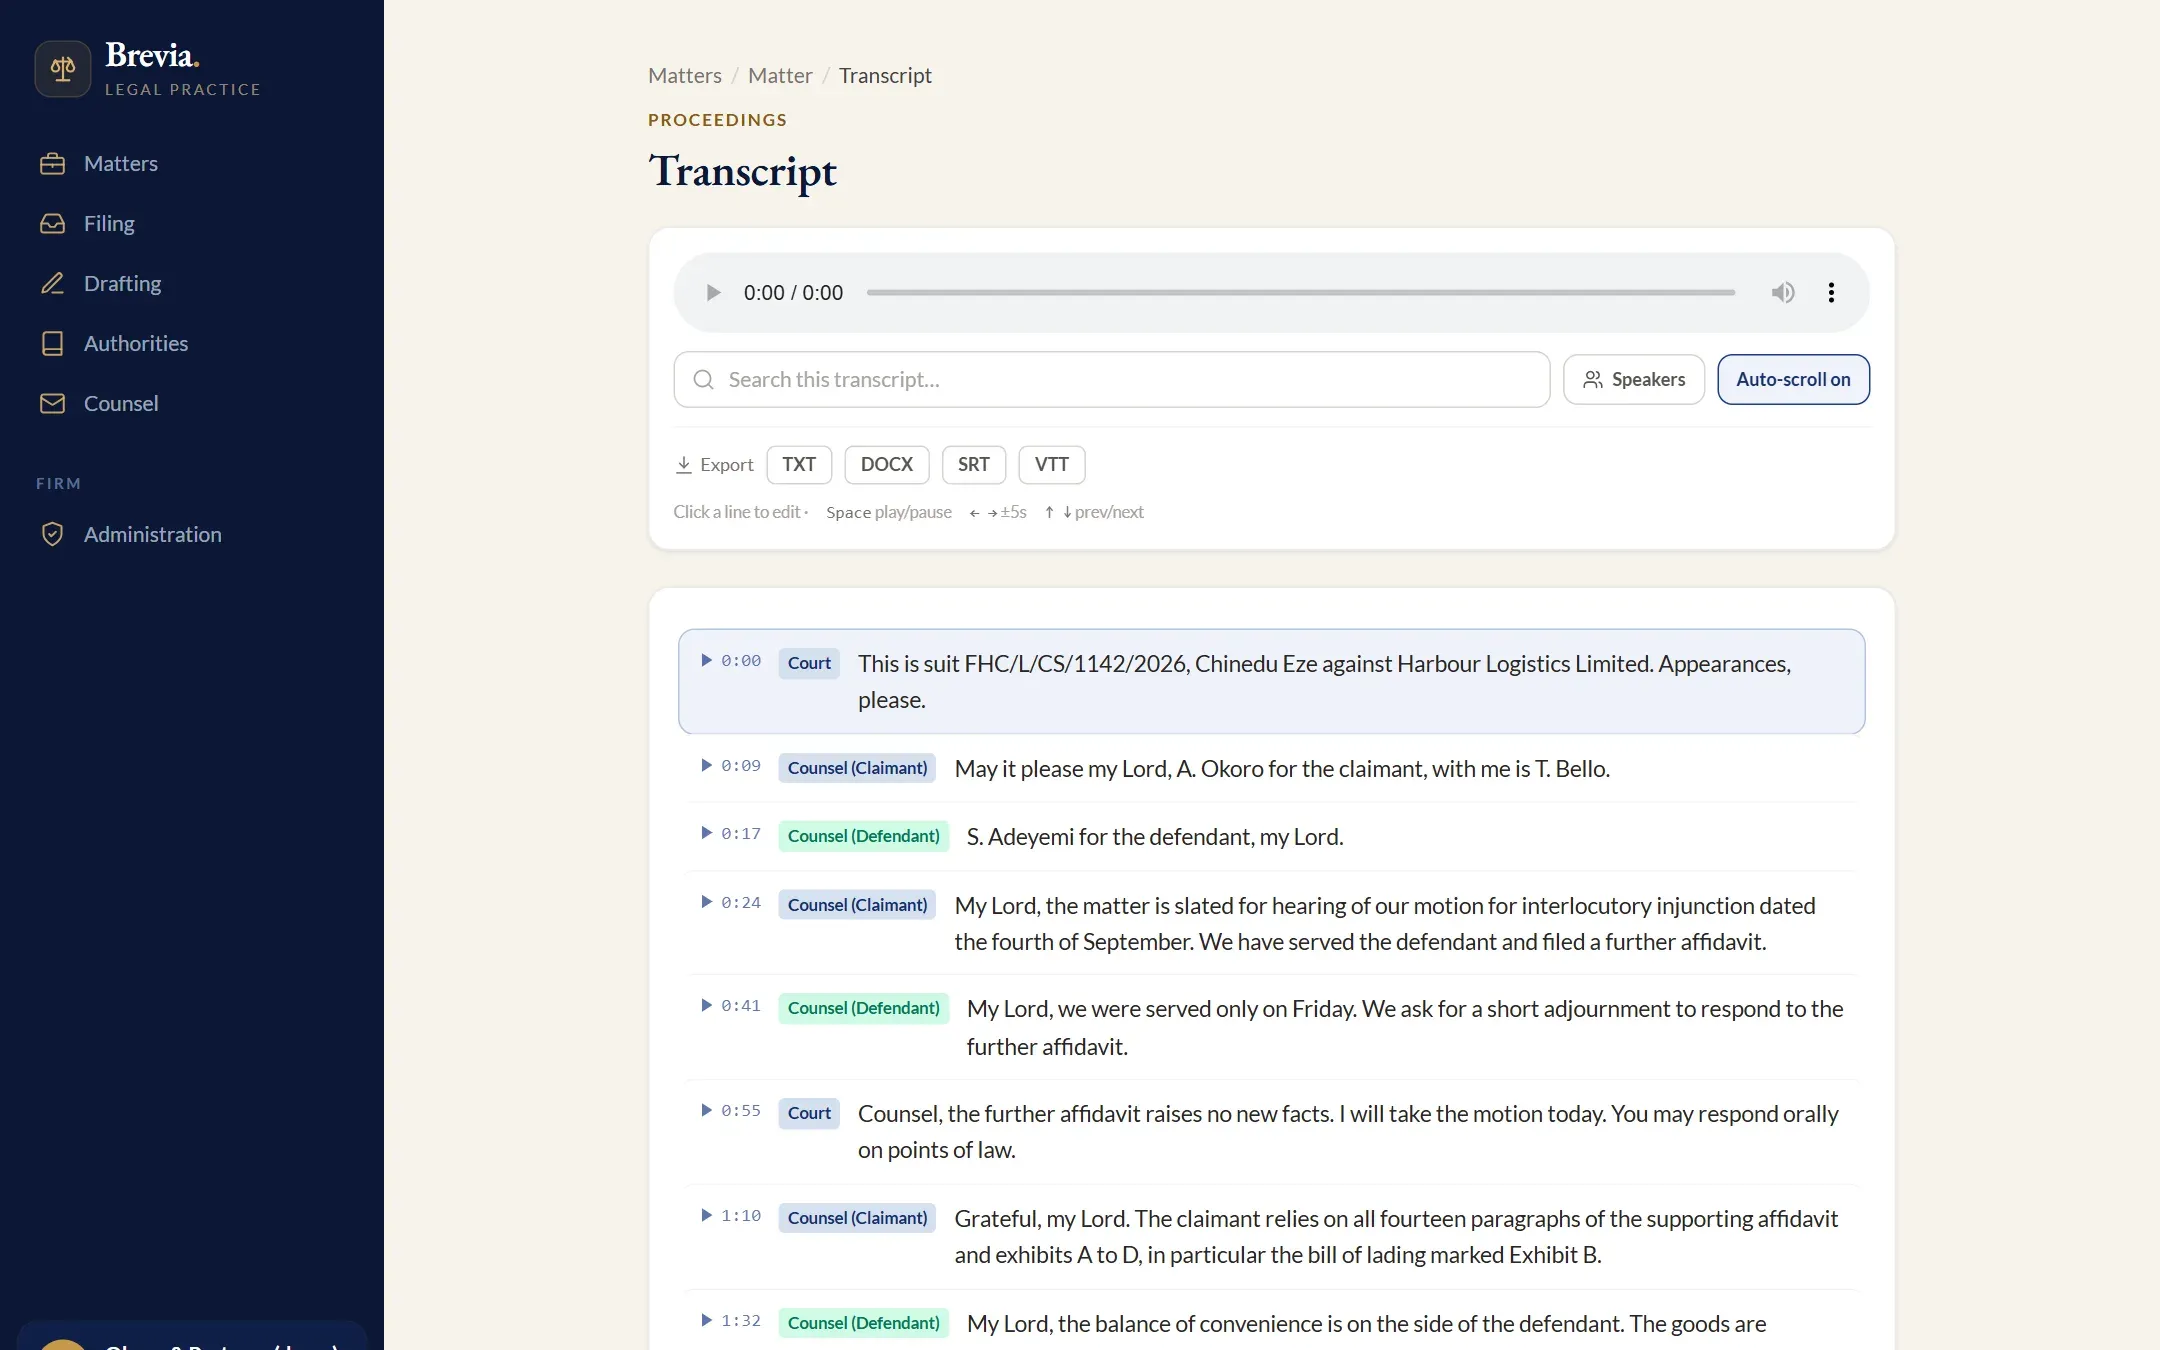Image resolution: width=2160 pixels, height=1350 pixels.
Task: Click the 0:41 timestamp
Action: tap(741, 1006)
